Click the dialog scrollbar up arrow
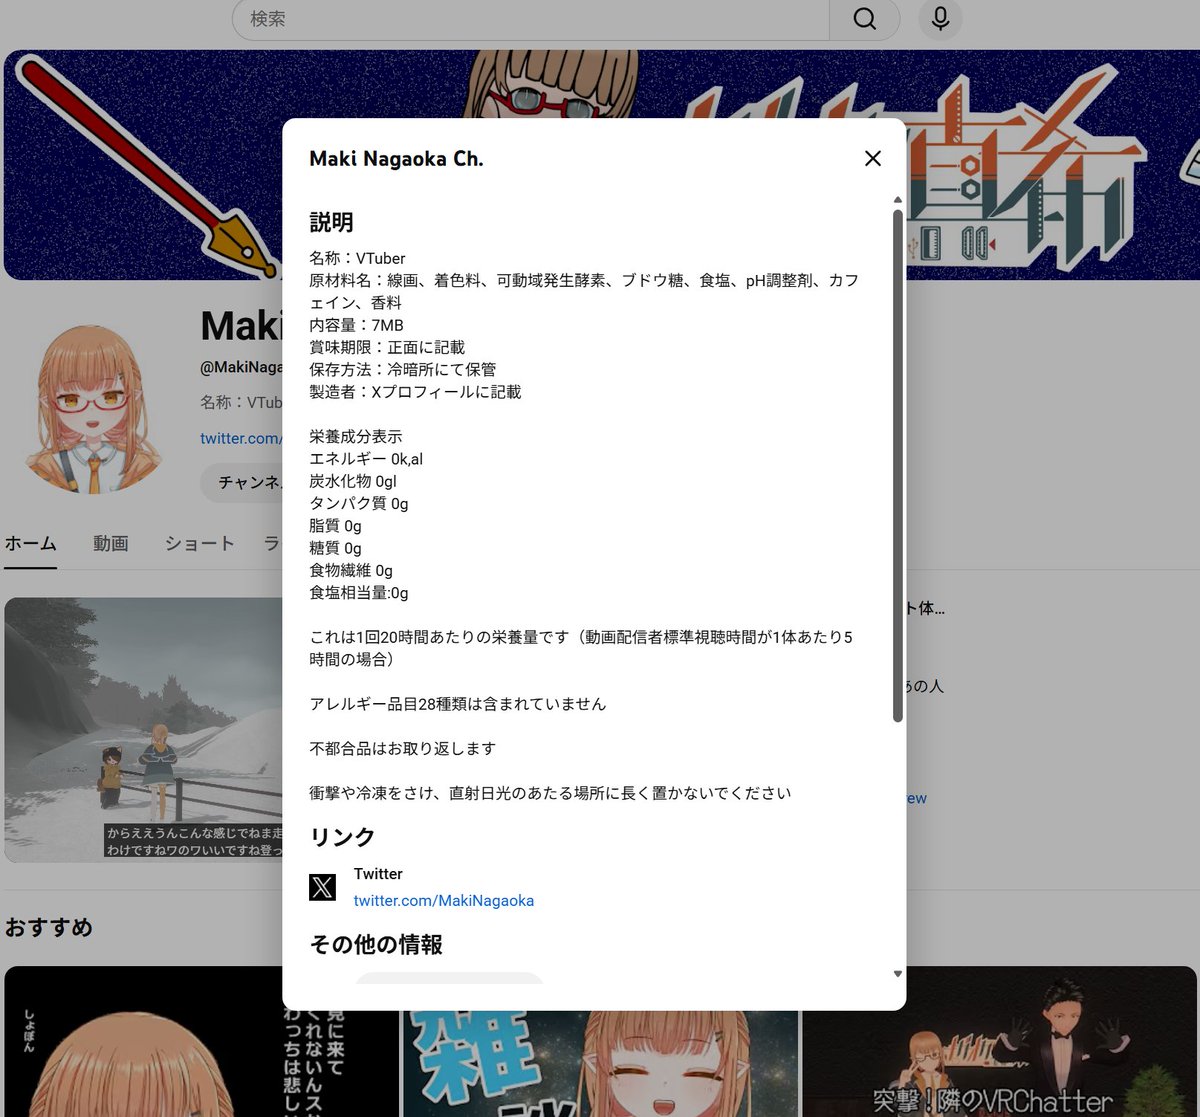This screenshot has height=1117, width=1200. click(x=897, y=199)
